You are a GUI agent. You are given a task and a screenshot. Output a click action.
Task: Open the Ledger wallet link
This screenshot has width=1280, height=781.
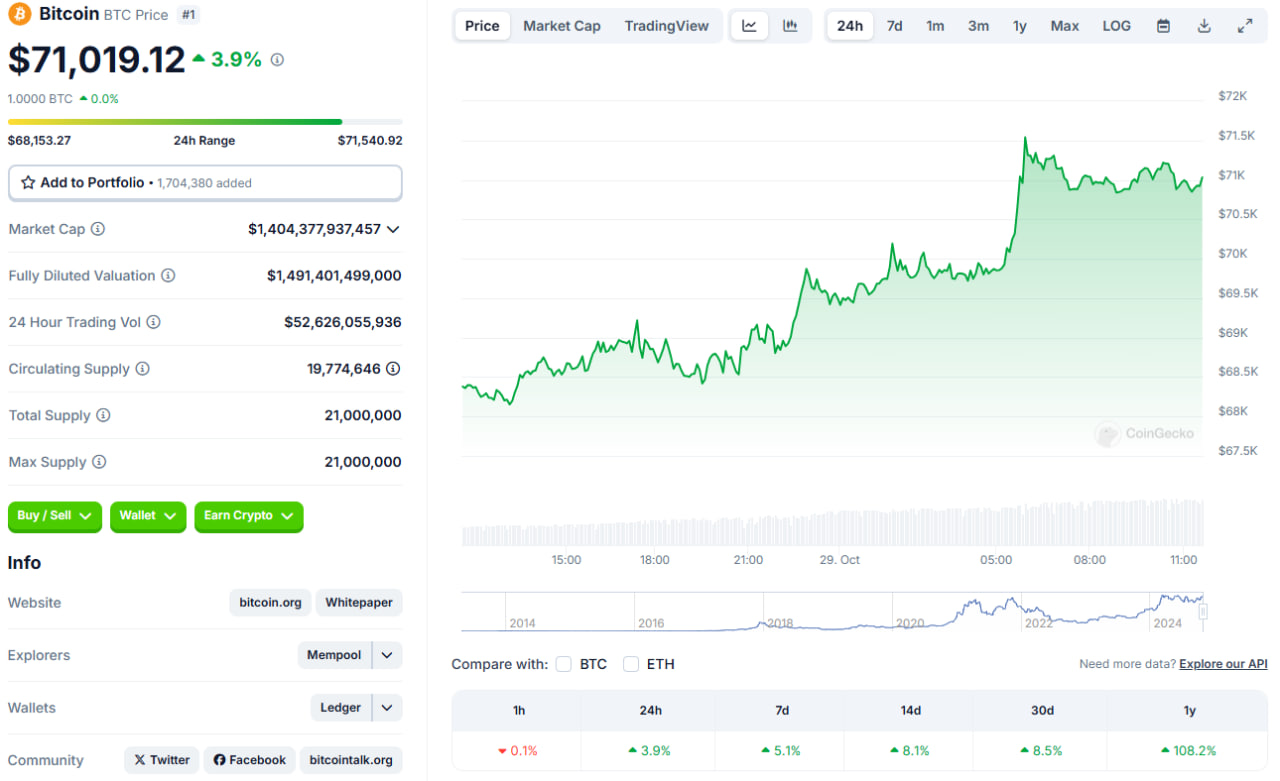340,708
